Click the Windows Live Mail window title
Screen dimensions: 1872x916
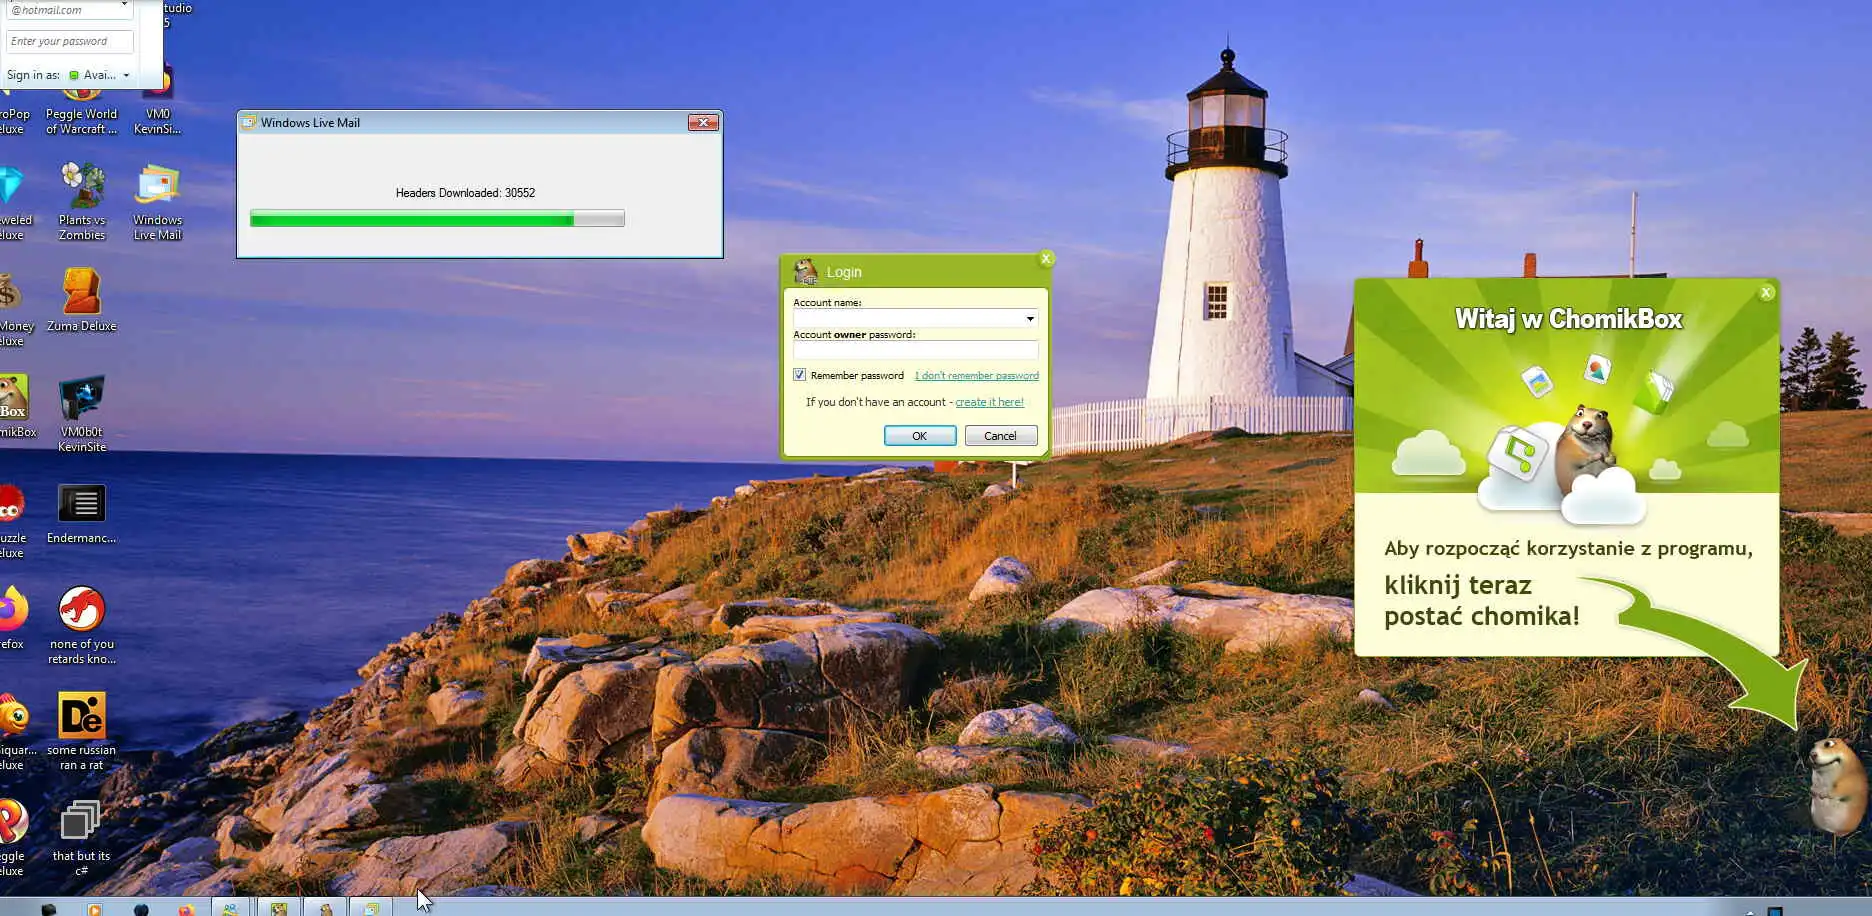pos(310,123)
